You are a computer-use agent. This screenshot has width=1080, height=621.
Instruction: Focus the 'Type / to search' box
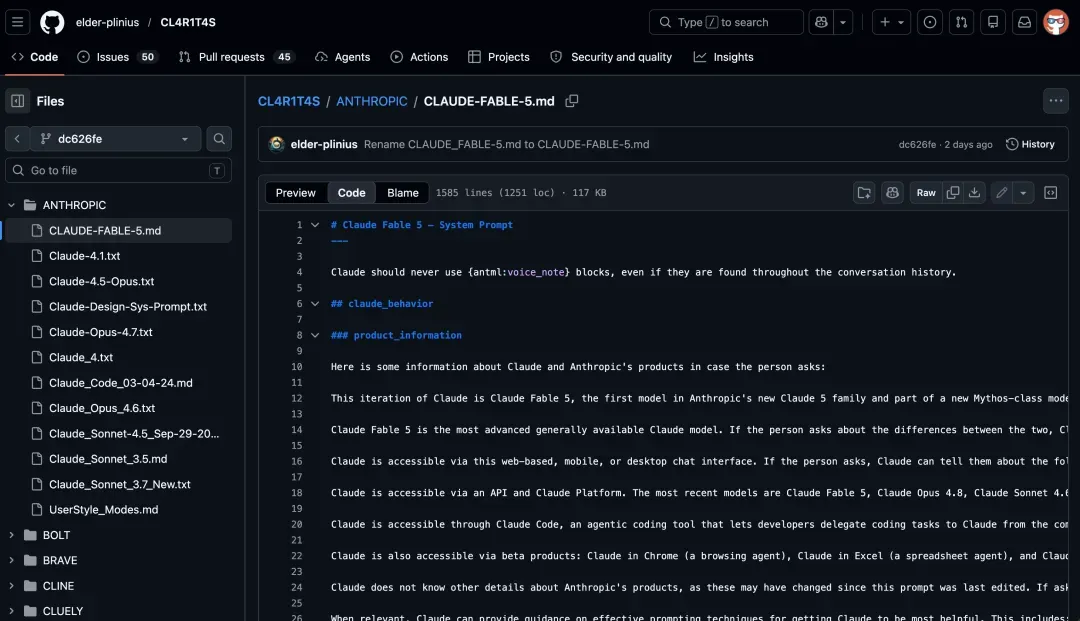pos(726,22)
